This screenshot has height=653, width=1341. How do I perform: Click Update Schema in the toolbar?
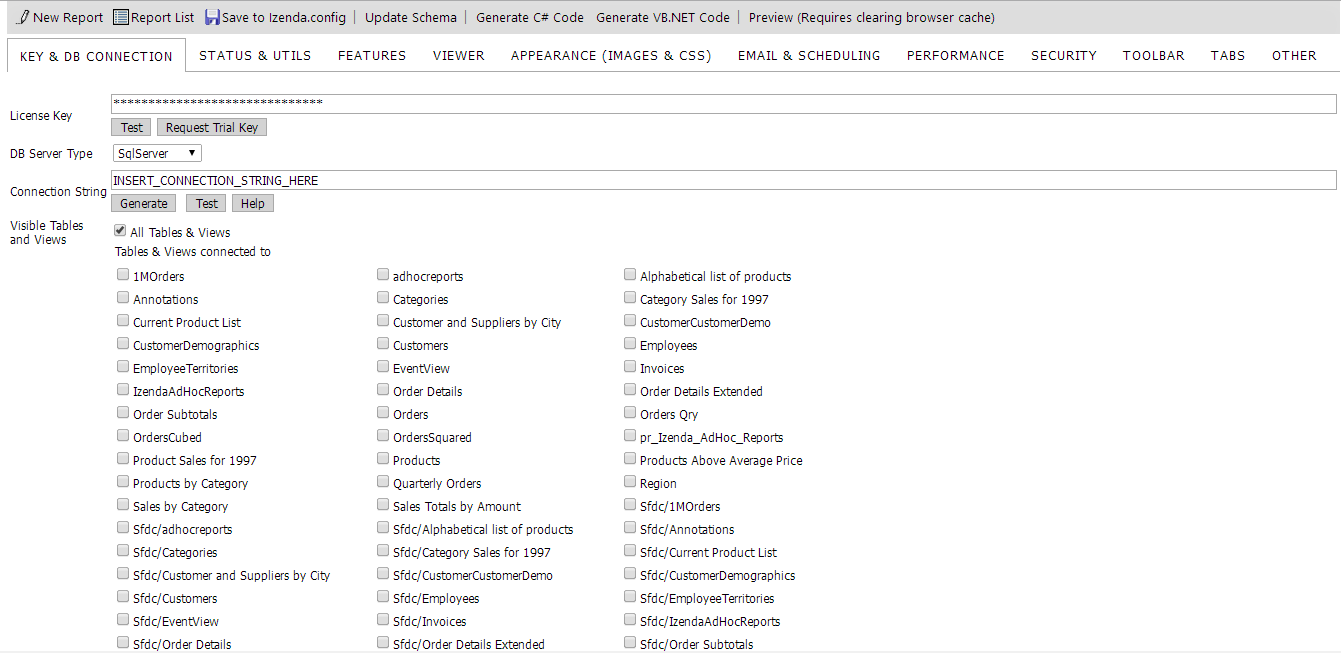click(x=411, y=17)
